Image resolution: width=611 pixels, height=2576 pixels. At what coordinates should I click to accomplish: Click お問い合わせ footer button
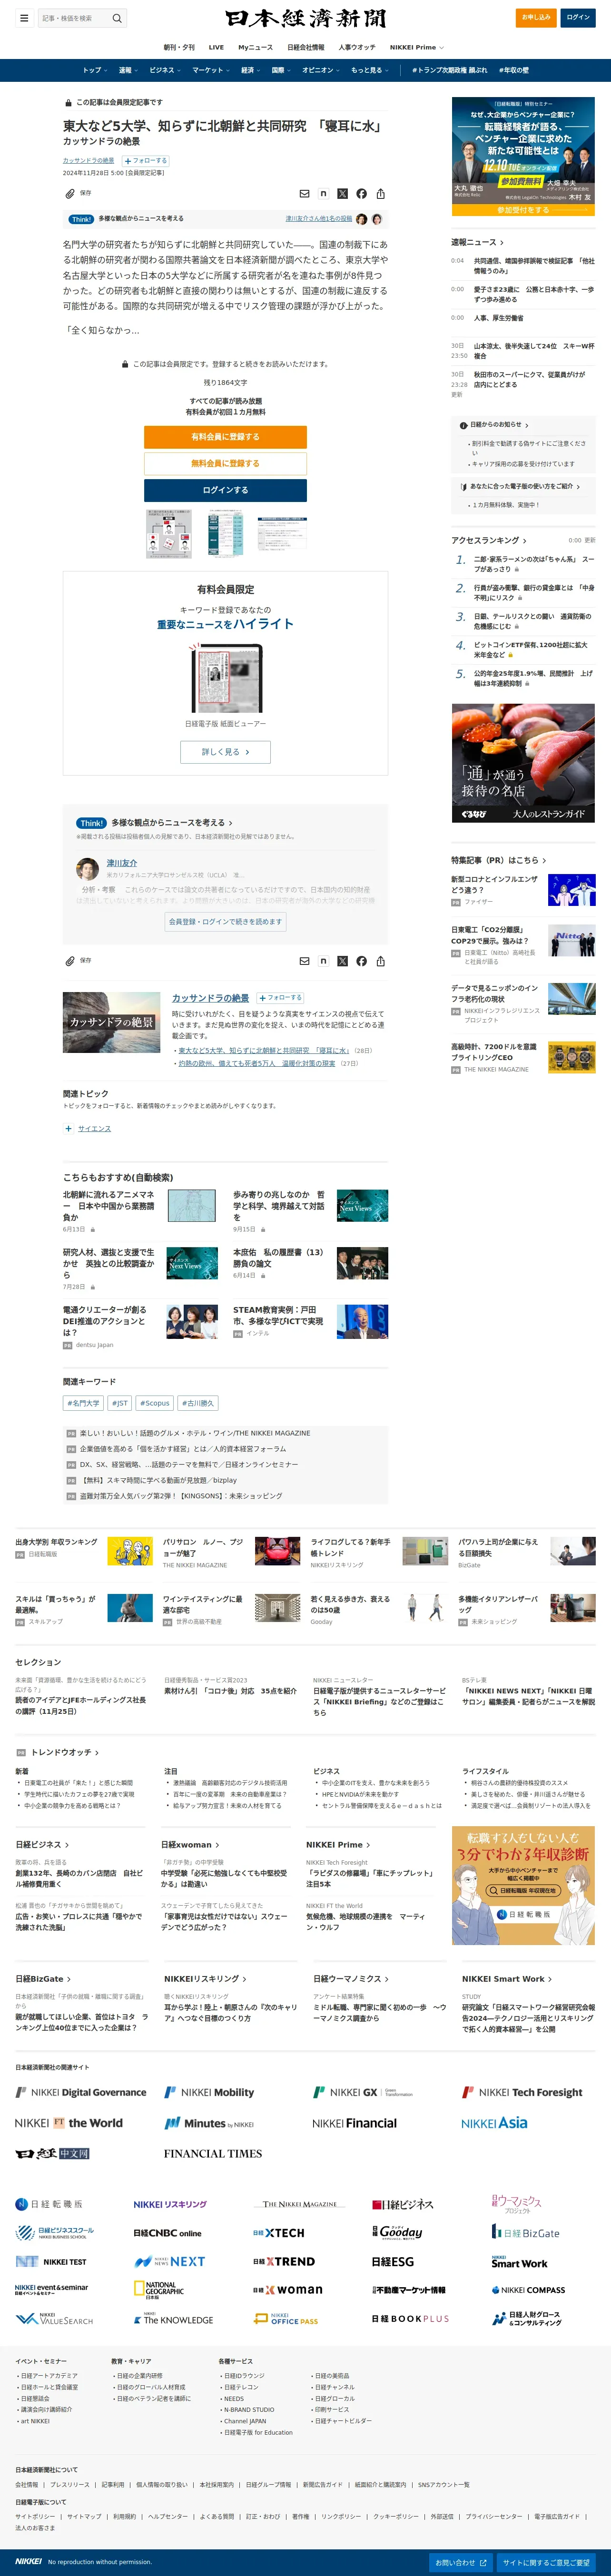(461, 2562)
